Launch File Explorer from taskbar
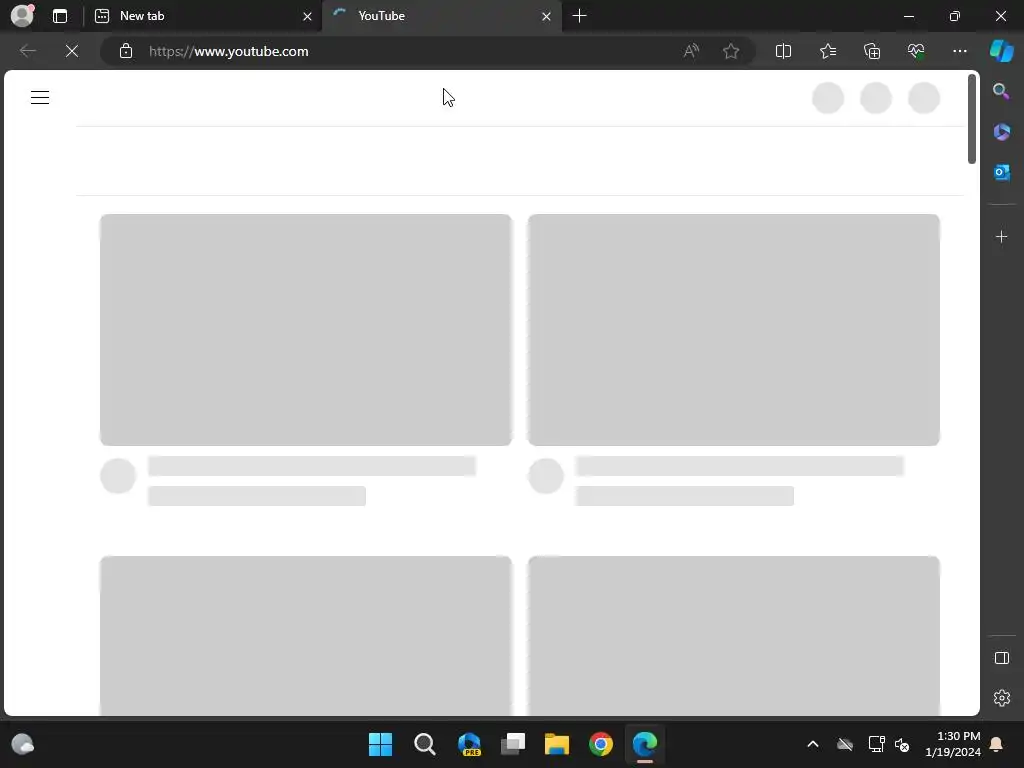Image resolution: width=1024 pixels, height=768 pixels. [x=556, y=744]
